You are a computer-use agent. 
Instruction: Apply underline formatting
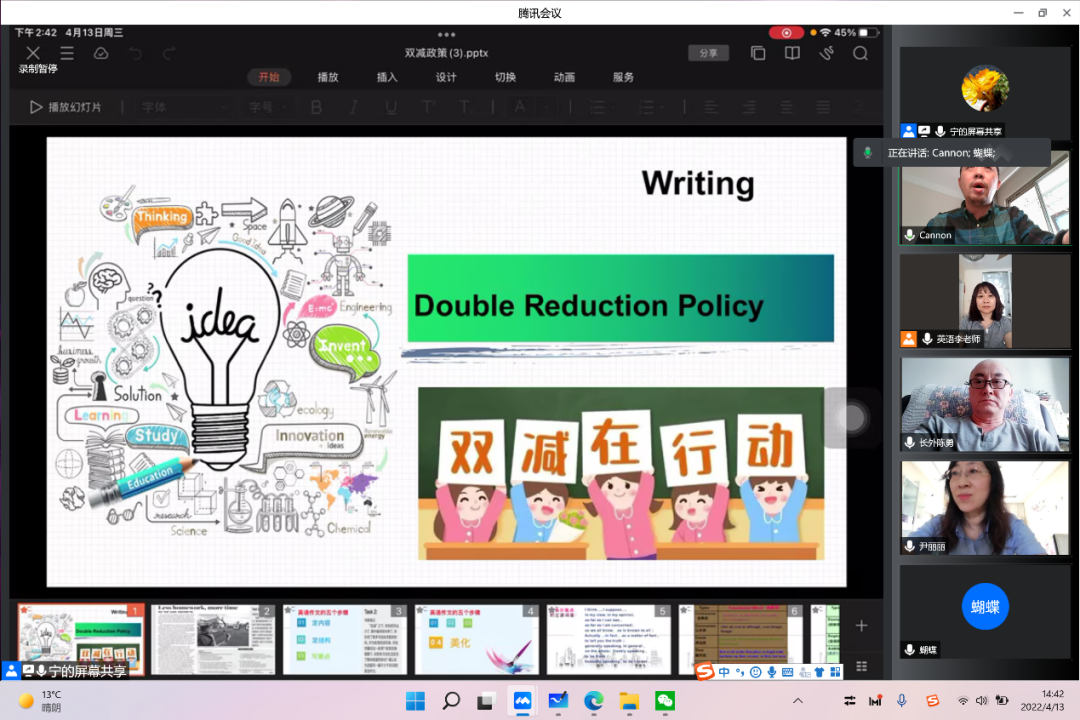(x=391, y=107)
